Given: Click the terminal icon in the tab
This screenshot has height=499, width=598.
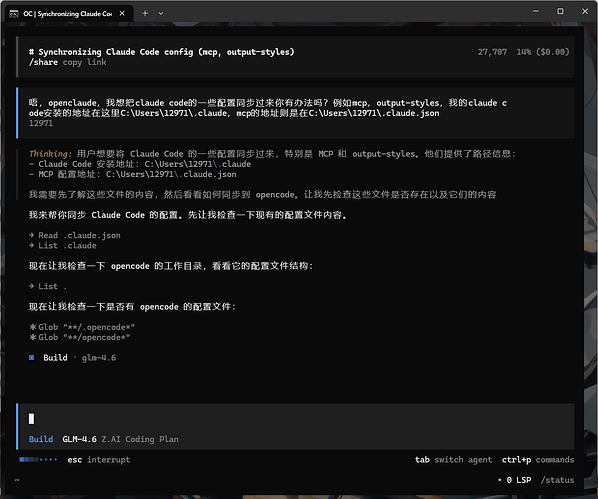Looking at the screenshot, I should pos(14,14).
